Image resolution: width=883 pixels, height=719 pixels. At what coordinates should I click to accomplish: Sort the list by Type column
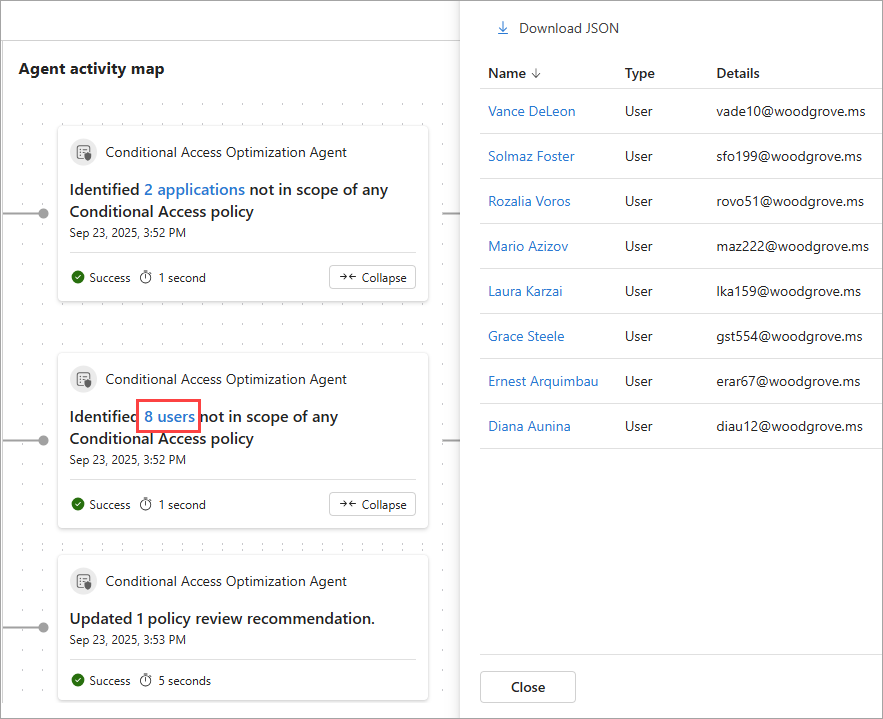(x=639, y=73)
